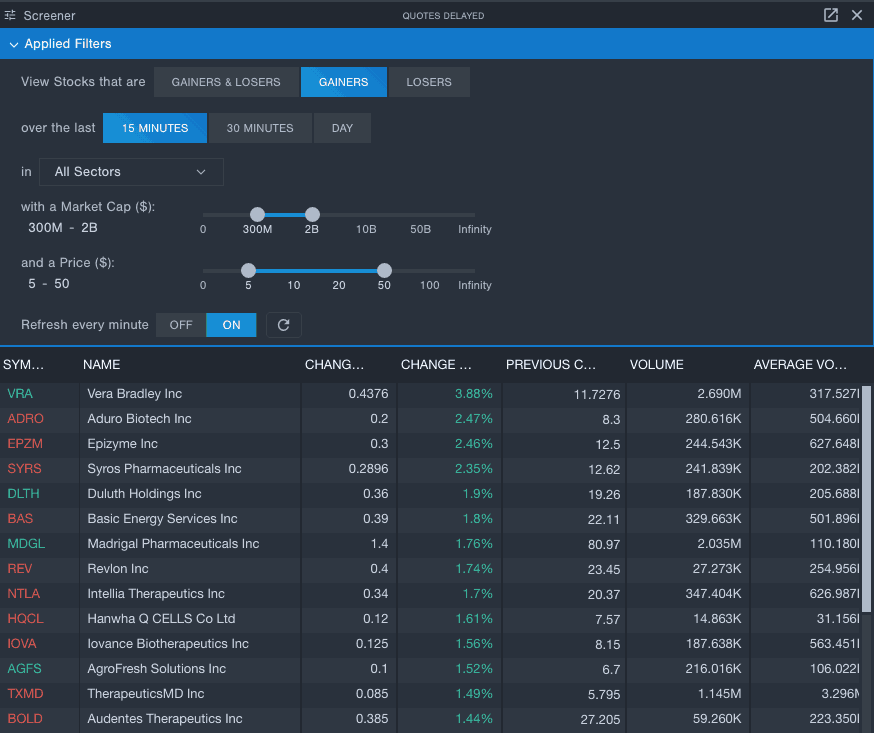This screenshot has width=874, height=733.
Task: Click the screener settings sliders icon
Action: point(11,15)
